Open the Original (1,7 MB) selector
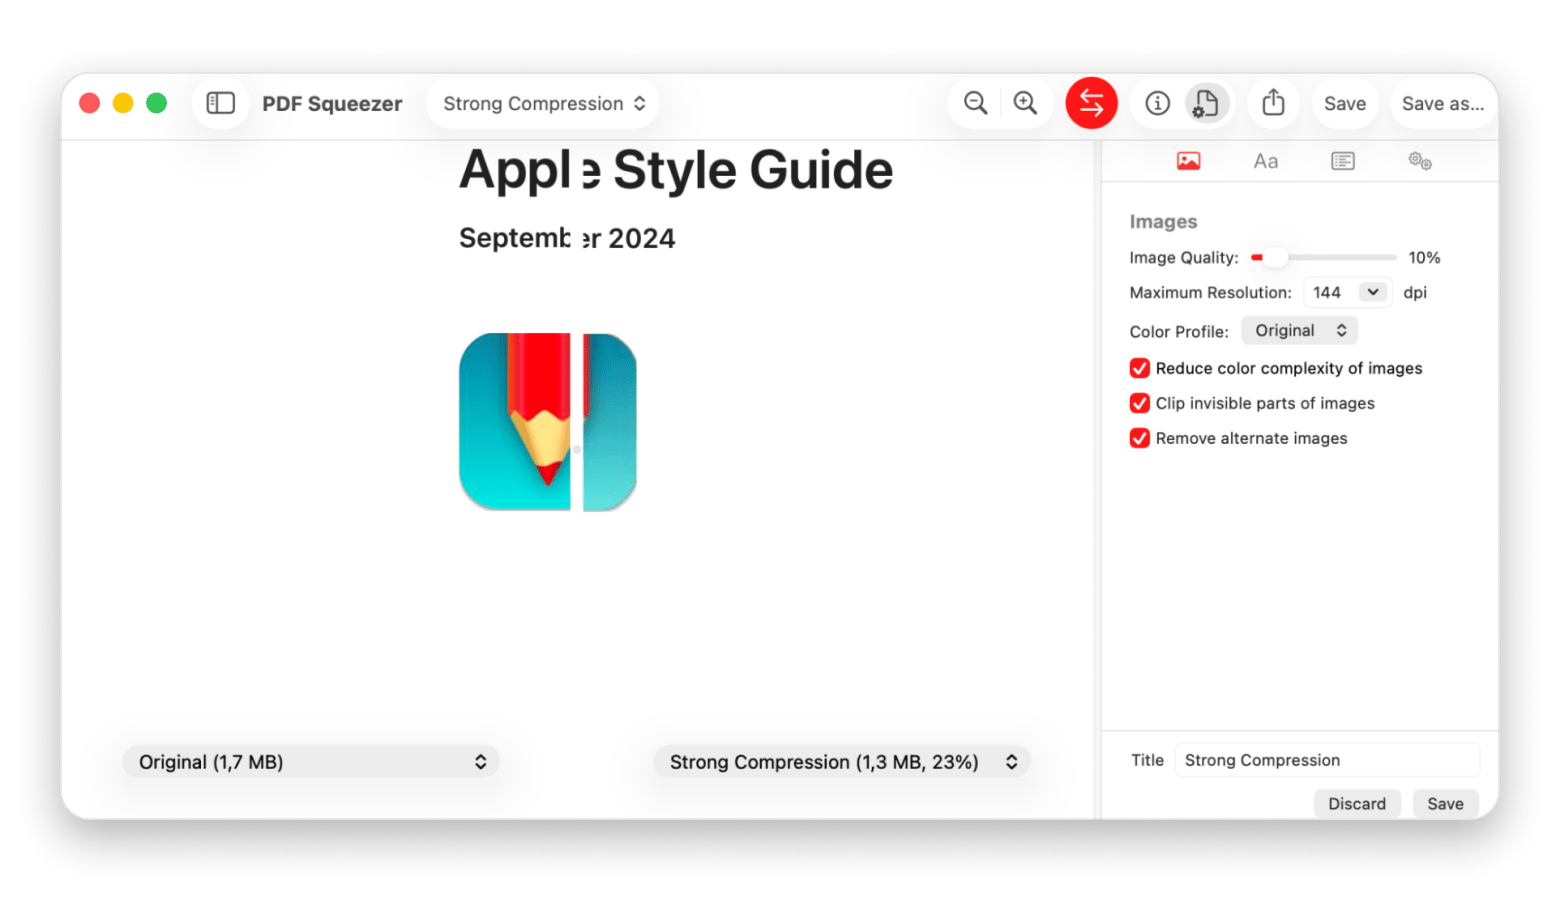 coord(311,762)
